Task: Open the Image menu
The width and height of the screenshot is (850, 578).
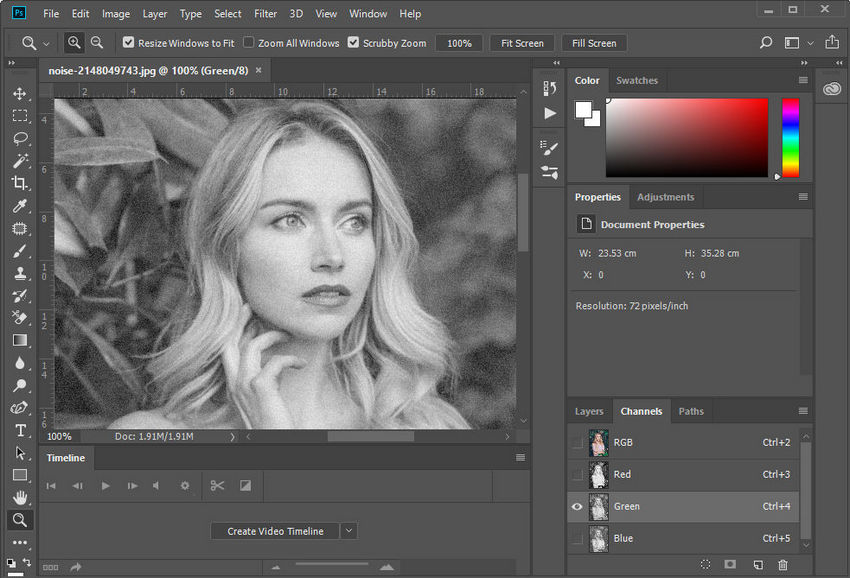Action: (x=116, y=14)
